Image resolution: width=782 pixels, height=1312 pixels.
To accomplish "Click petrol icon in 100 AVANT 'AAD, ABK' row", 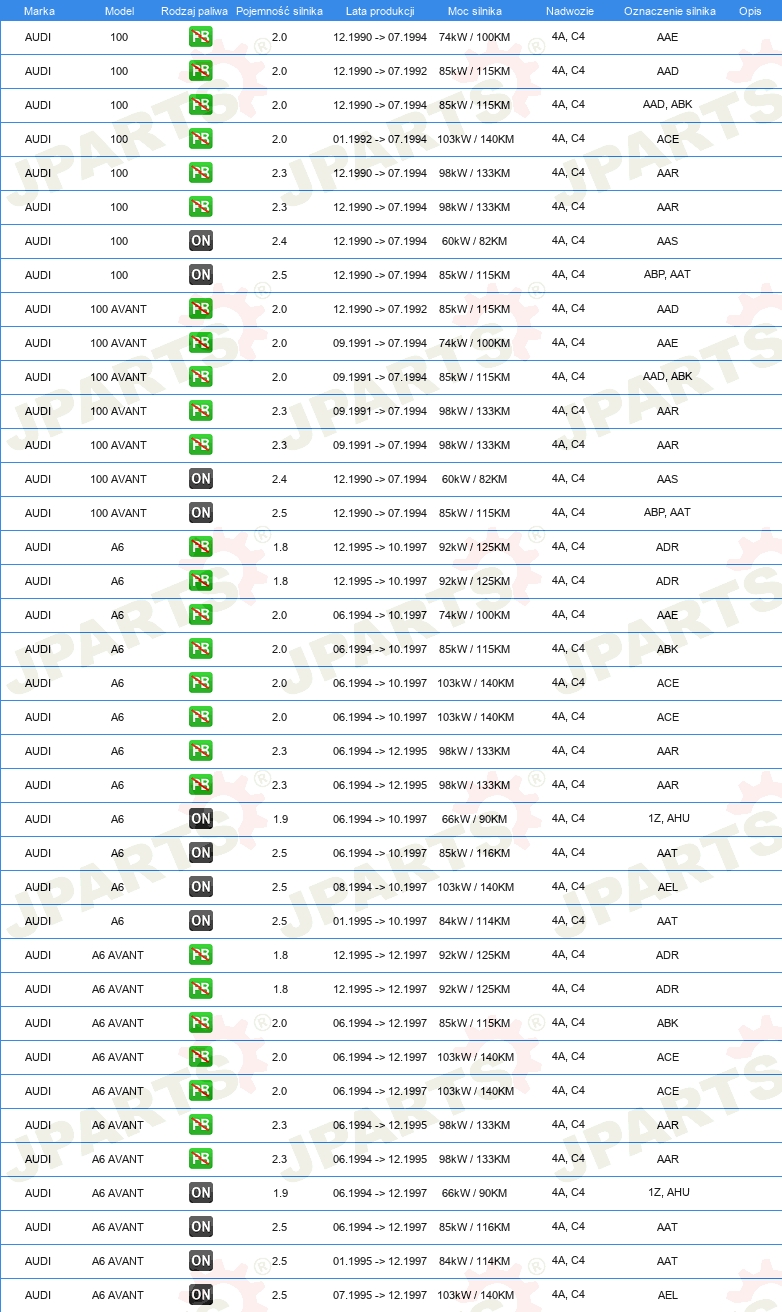I will [x=201, y=377].
